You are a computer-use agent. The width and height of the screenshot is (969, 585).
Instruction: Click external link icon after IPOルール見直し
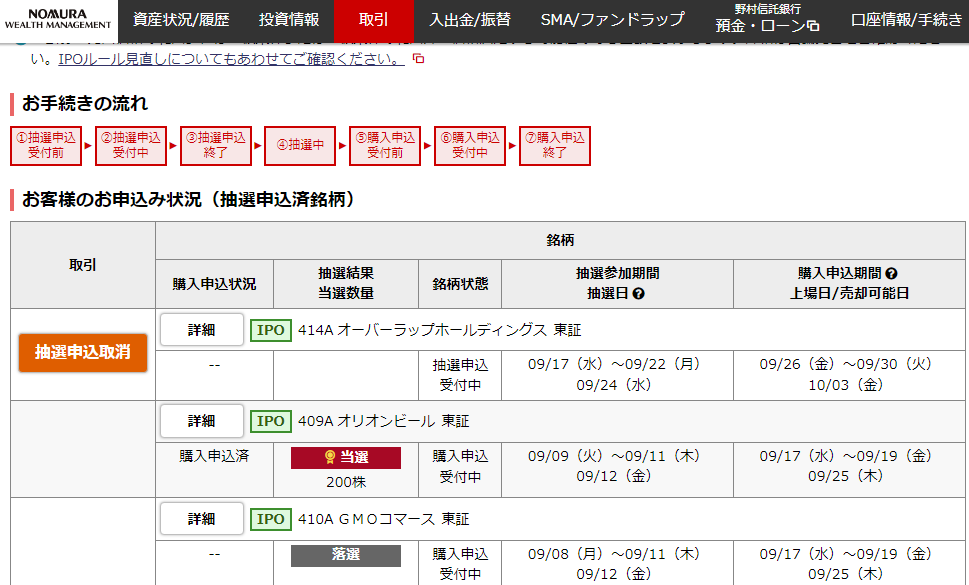point(419,59)
